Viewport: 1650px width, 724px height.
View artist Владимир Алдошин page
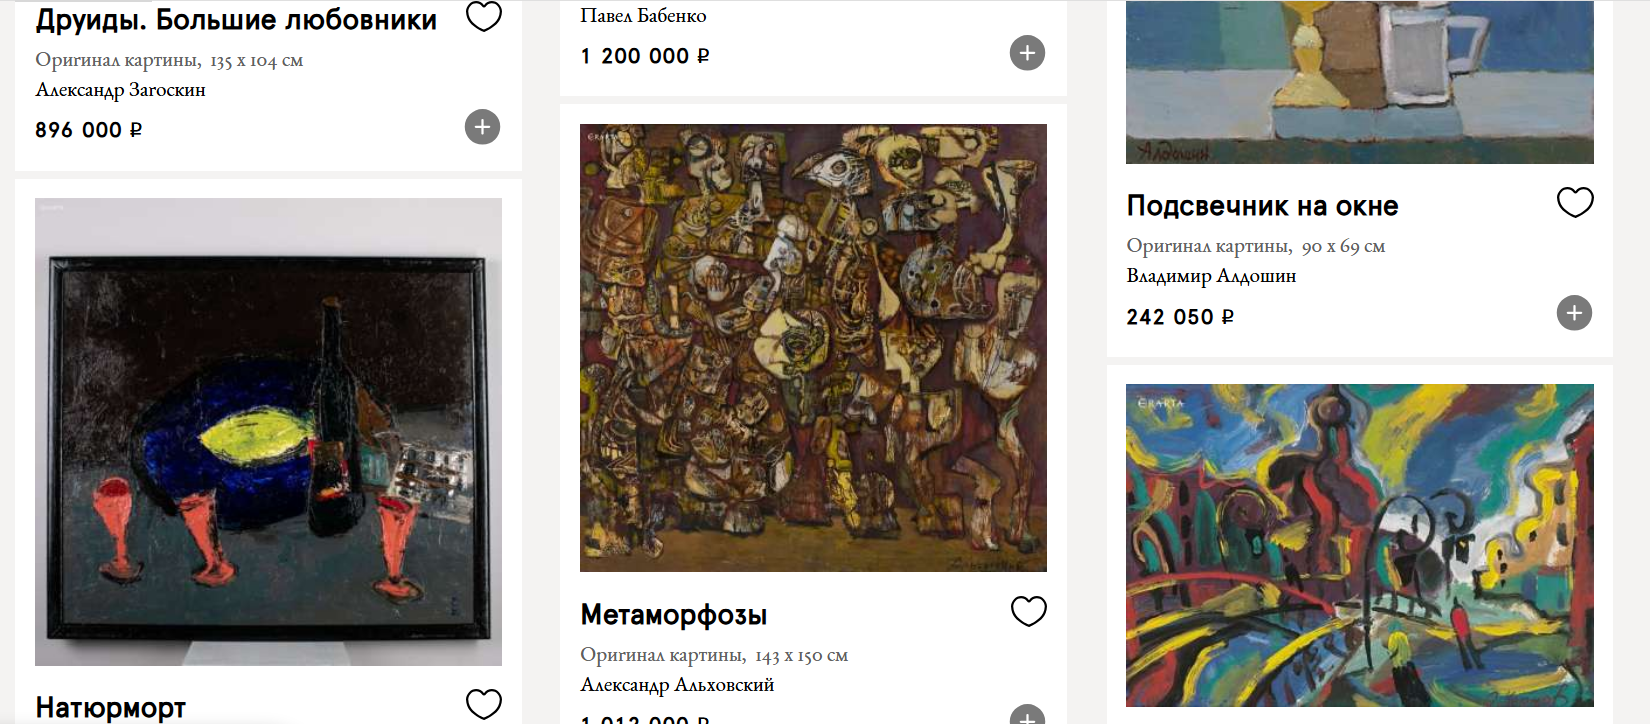[1211, 276]
